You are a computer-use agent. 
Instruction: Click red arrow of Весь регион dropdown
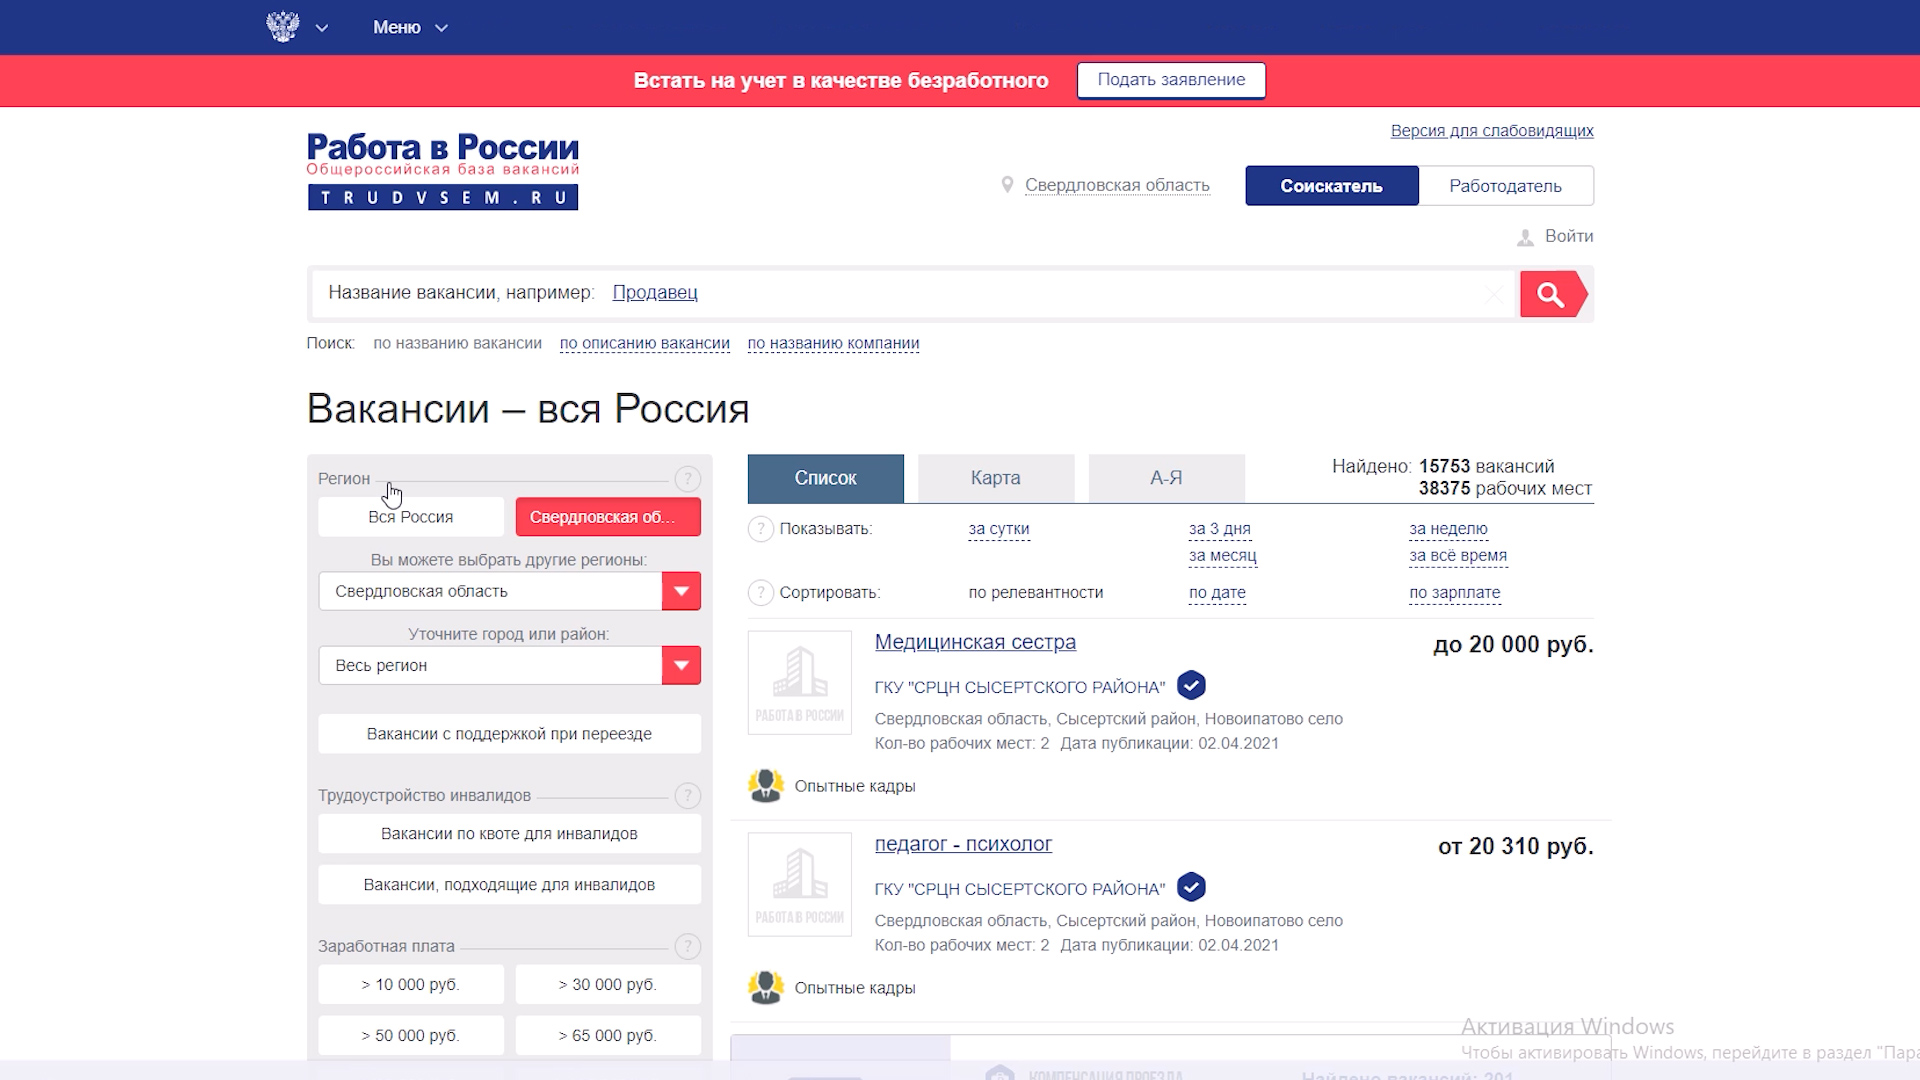681,665
